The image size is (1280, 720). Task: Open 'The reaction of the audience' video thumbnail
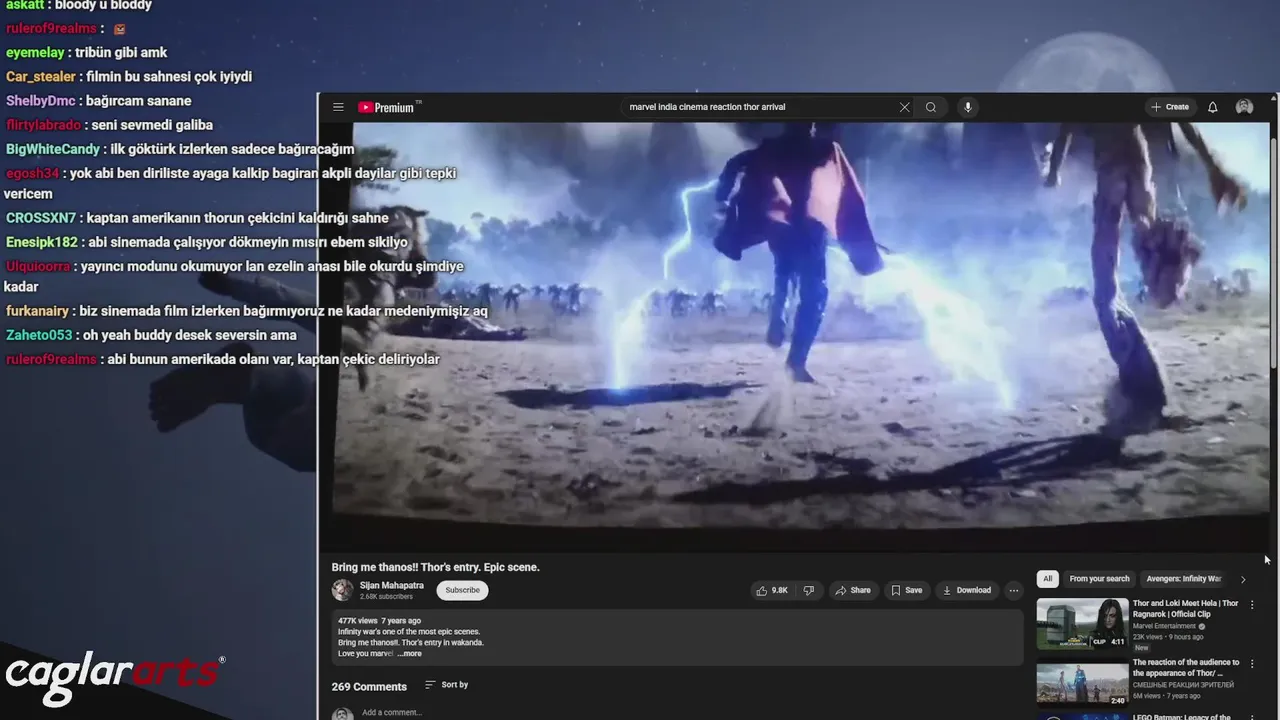(x=1082, y=683)
